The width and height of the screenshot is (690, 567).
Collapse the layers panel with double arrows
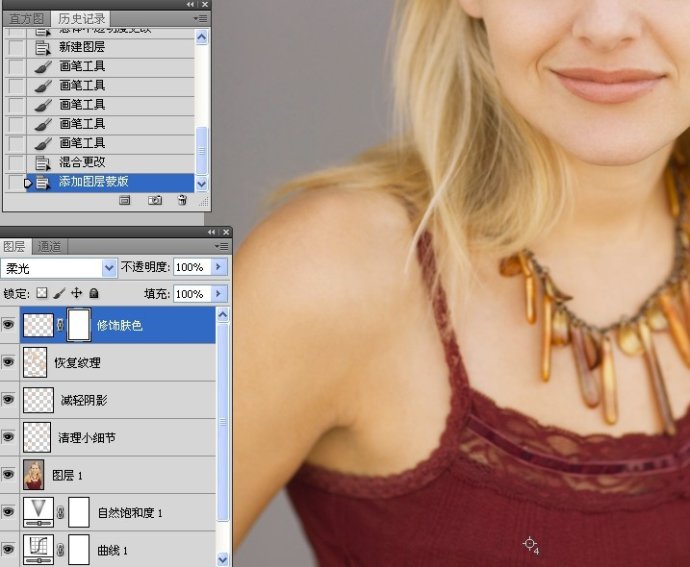point(212,232)
